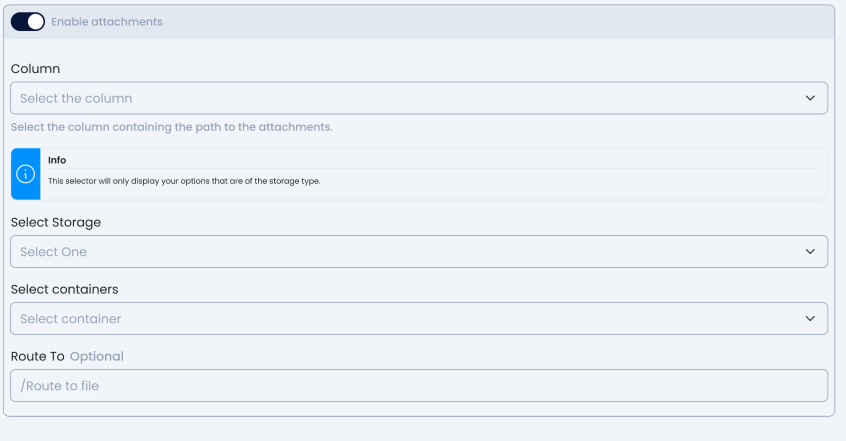Click the 'Info' heading in the notice
This screenshot has width=846, height=441.
coord(57,160)
